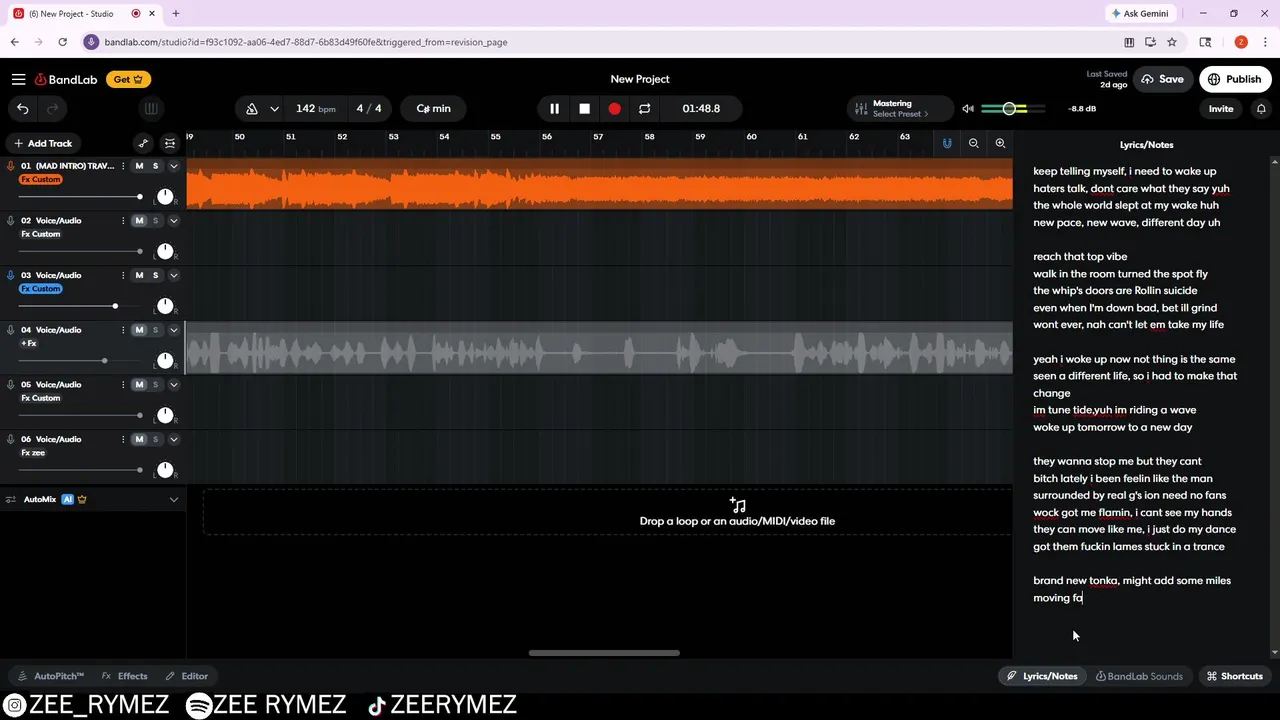
Task: Expand track 06 chevron
Action: point(174,439)
